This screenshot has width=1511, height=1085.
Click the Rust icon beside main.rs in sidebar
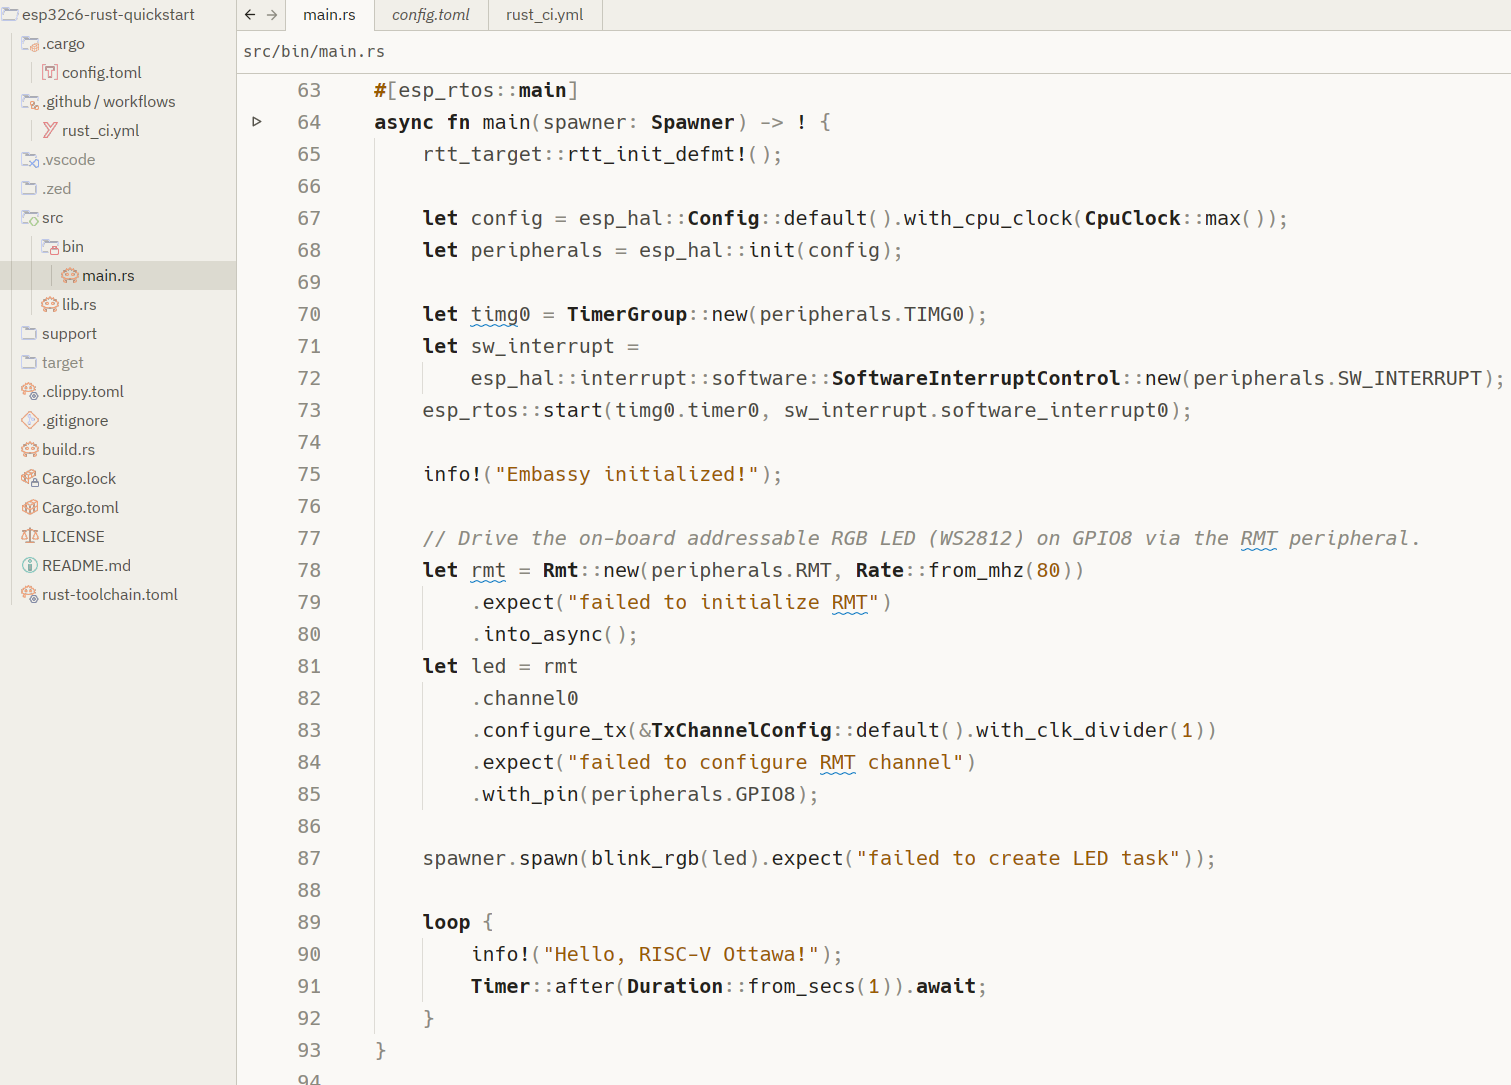point(70,275)
